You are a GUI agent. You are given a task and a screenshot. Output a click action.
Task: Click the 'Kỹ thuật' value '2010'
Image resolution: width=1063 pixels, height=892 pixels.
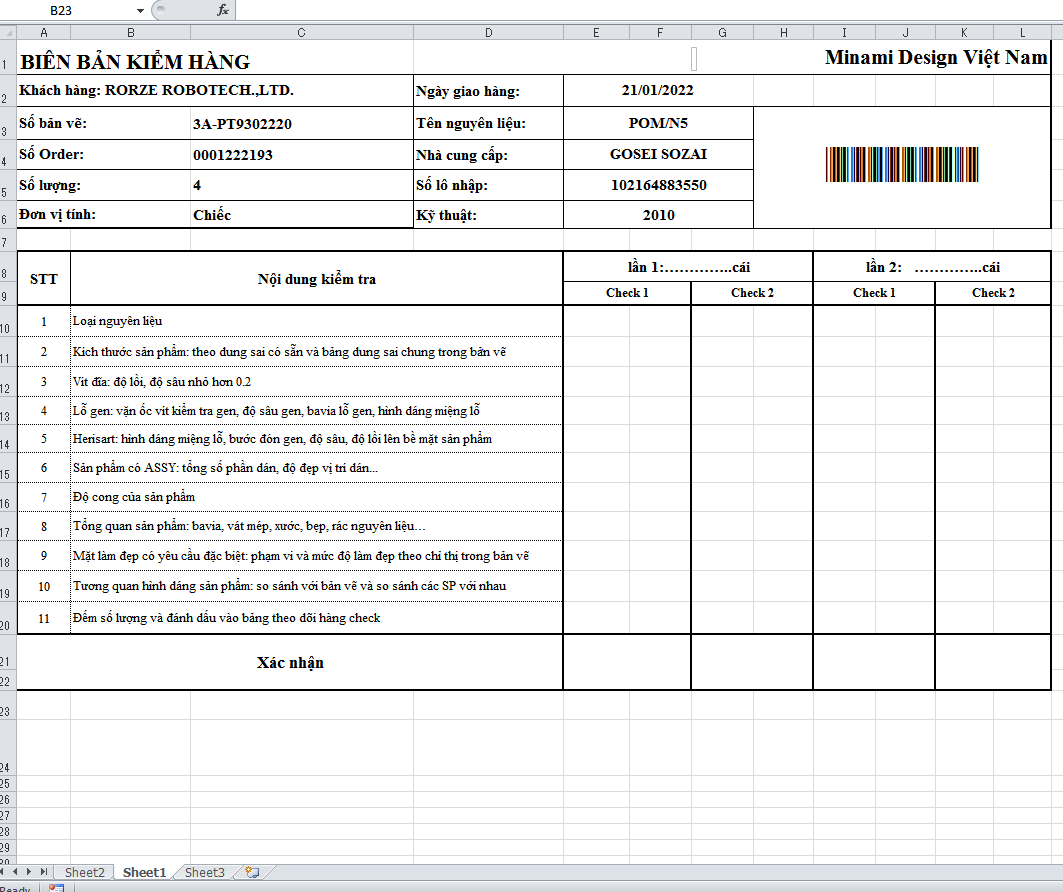point(658,215)
